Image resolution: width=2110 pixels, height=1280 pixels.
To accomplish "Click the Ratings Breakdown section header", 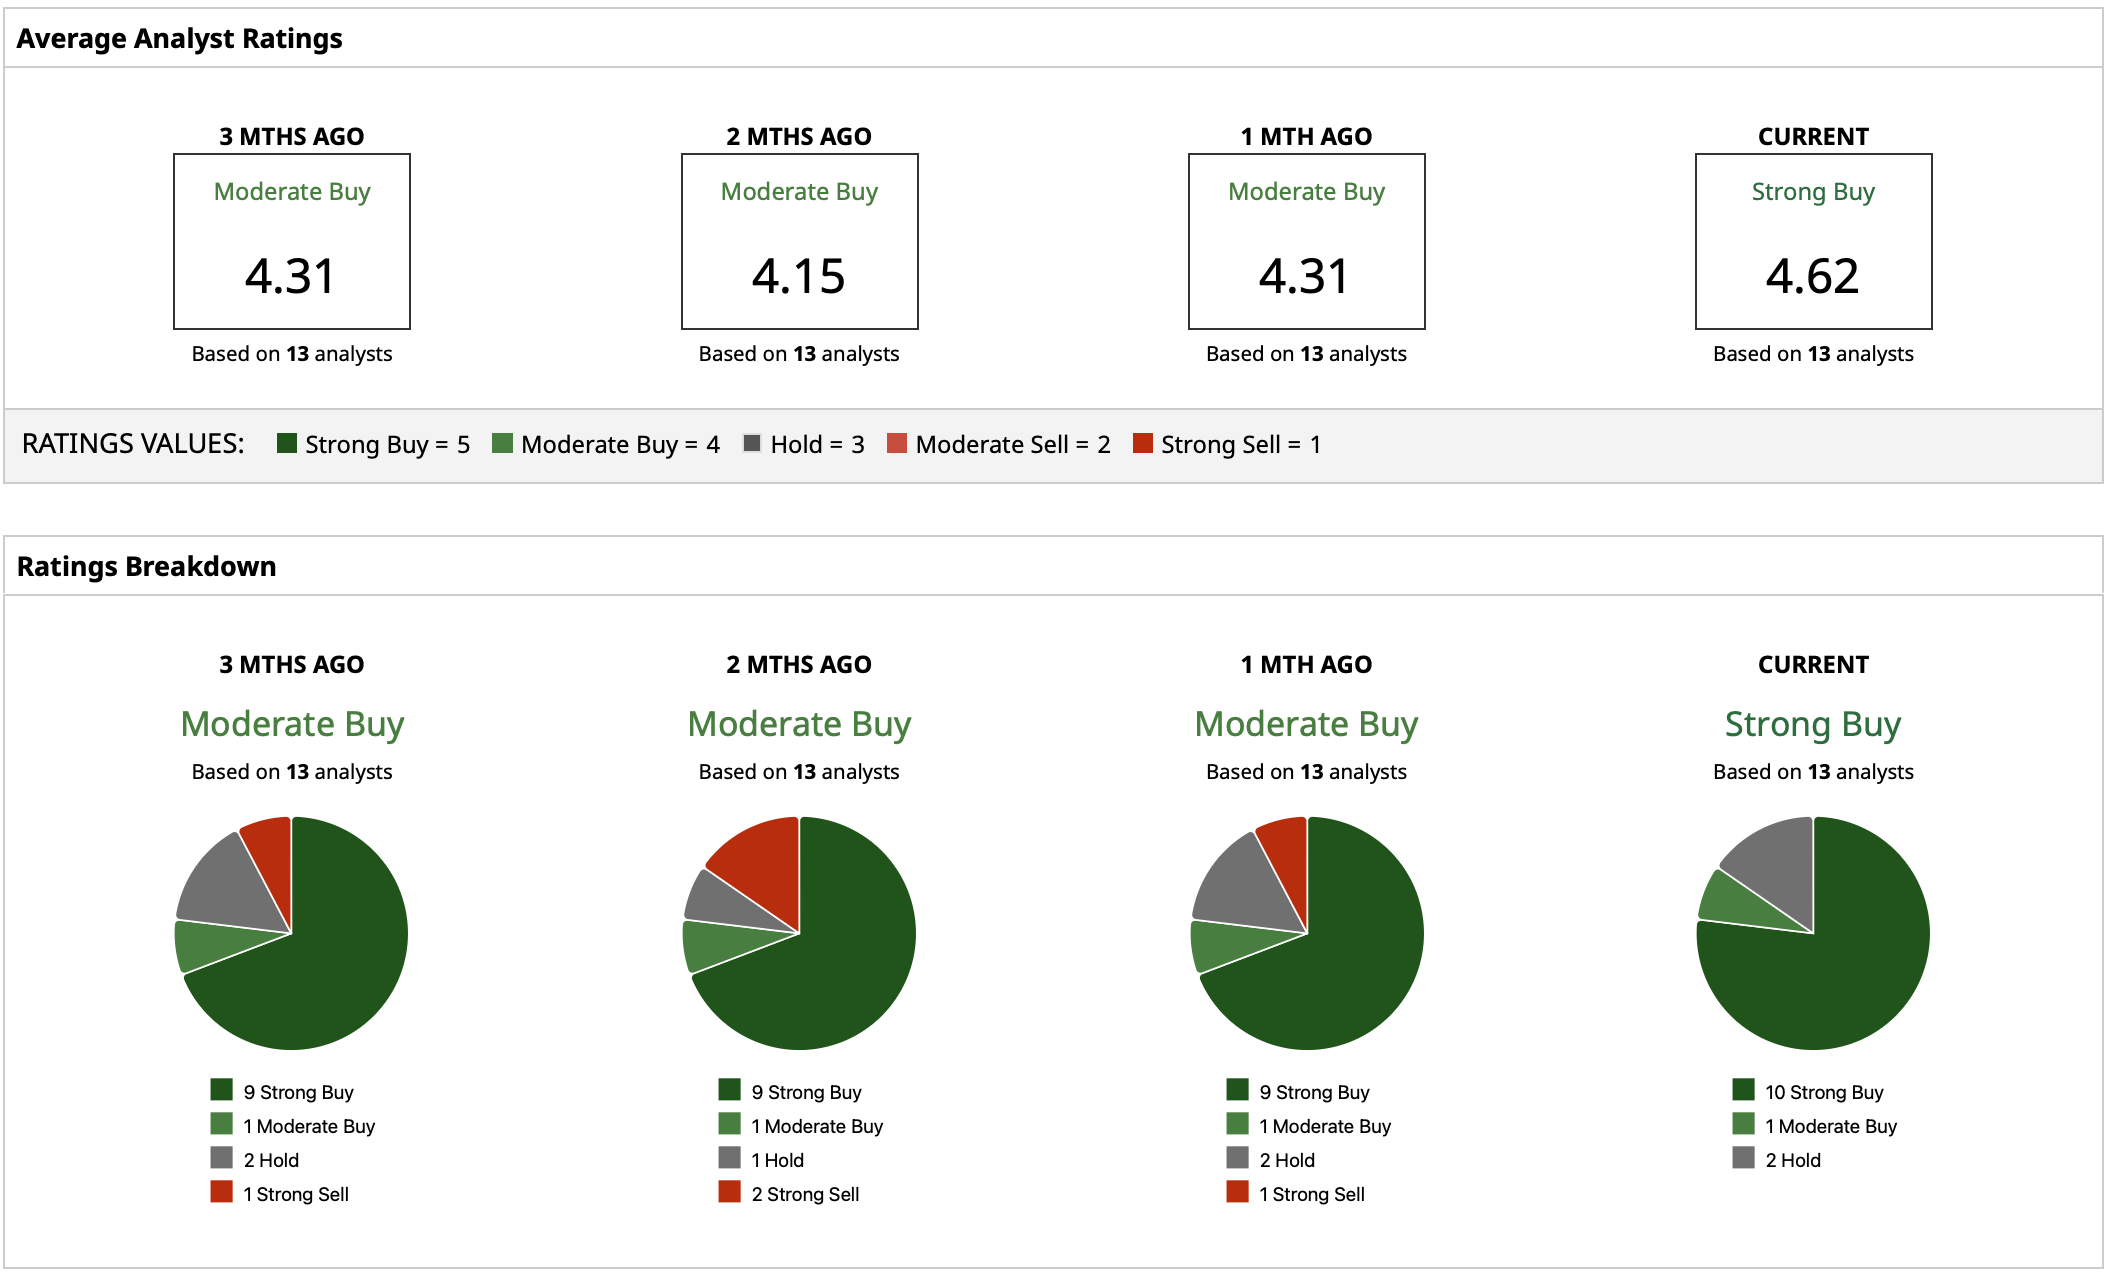I will [147, 566].
